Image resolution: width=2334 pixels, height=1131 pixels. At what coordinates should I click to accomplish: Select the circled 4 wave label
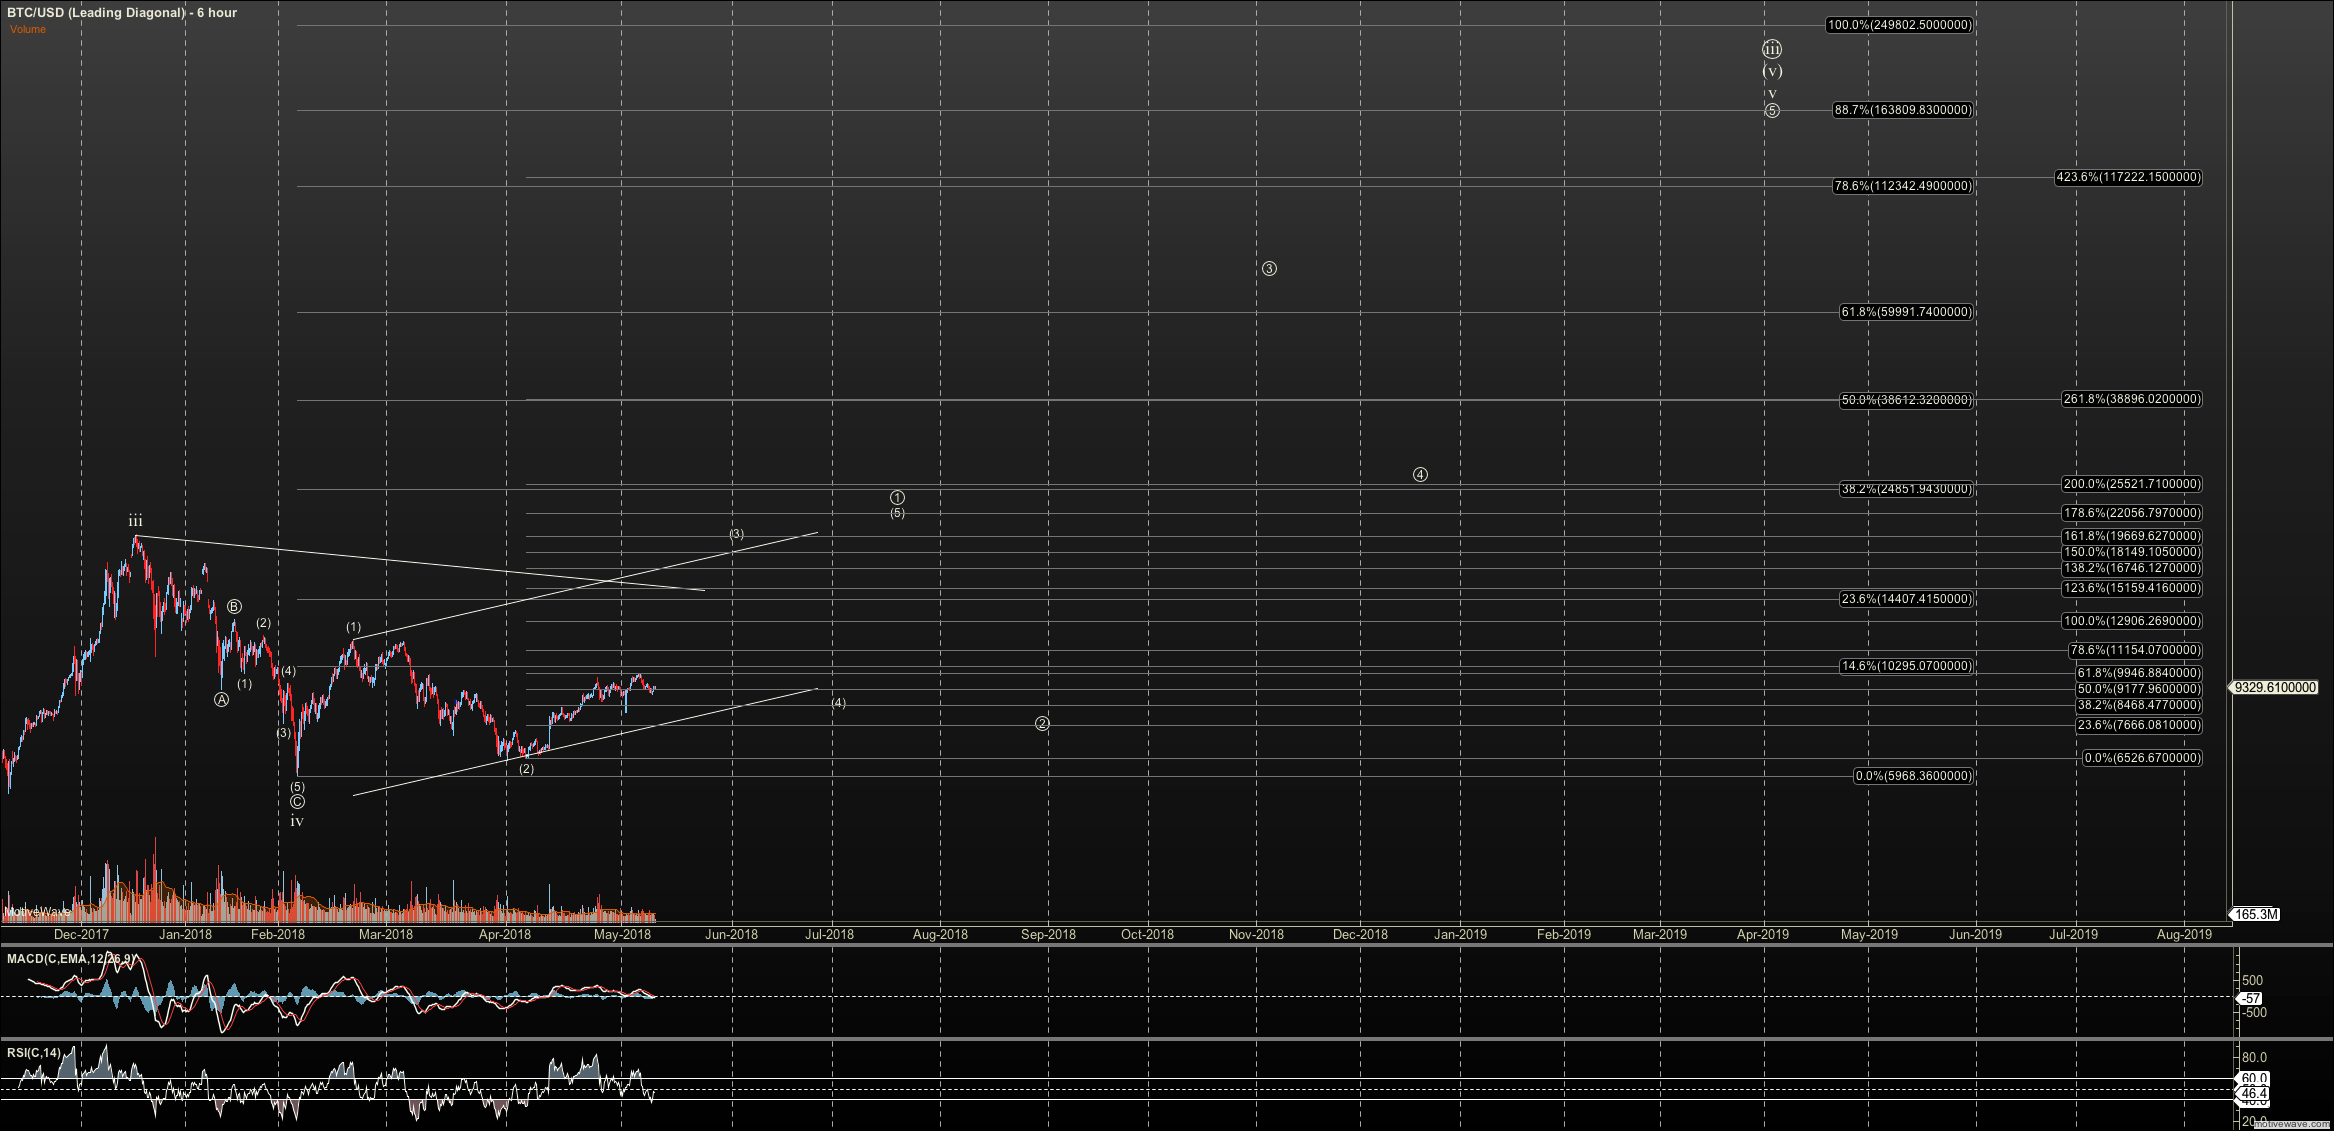pyautogui.click(x=1420, y=474)
